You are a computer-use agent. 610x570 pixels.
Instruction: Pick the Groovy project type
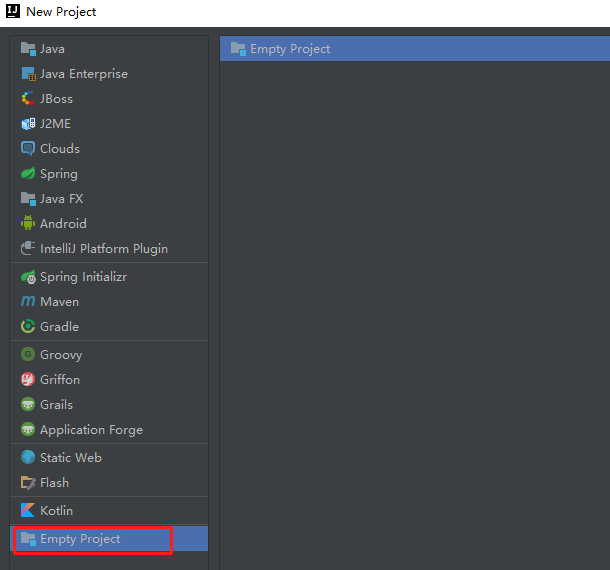[x=109, y=354]
